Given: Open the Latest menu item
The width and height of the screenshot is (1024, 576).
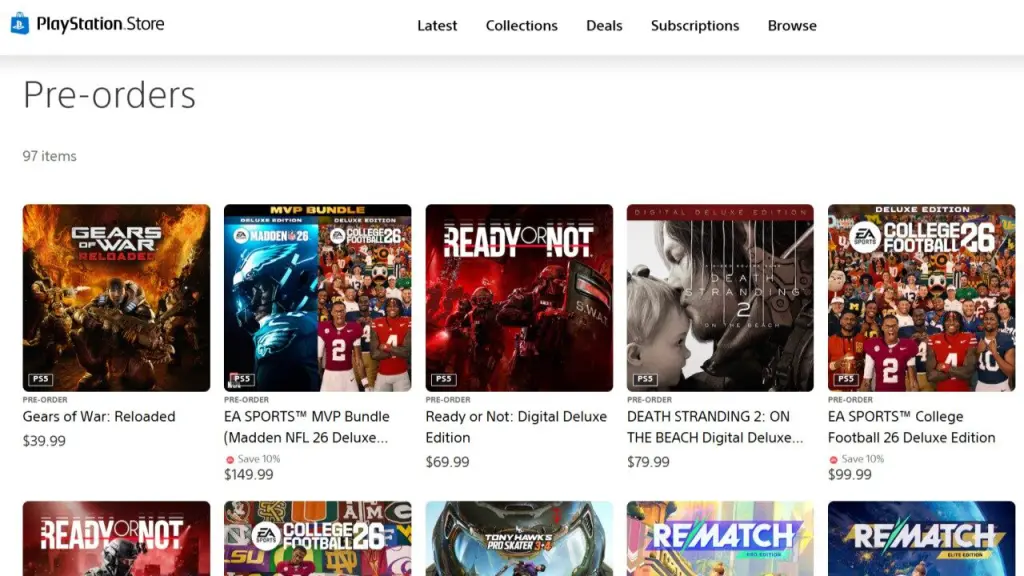Looking at the screenshot, I should click(x=437, y=26).
